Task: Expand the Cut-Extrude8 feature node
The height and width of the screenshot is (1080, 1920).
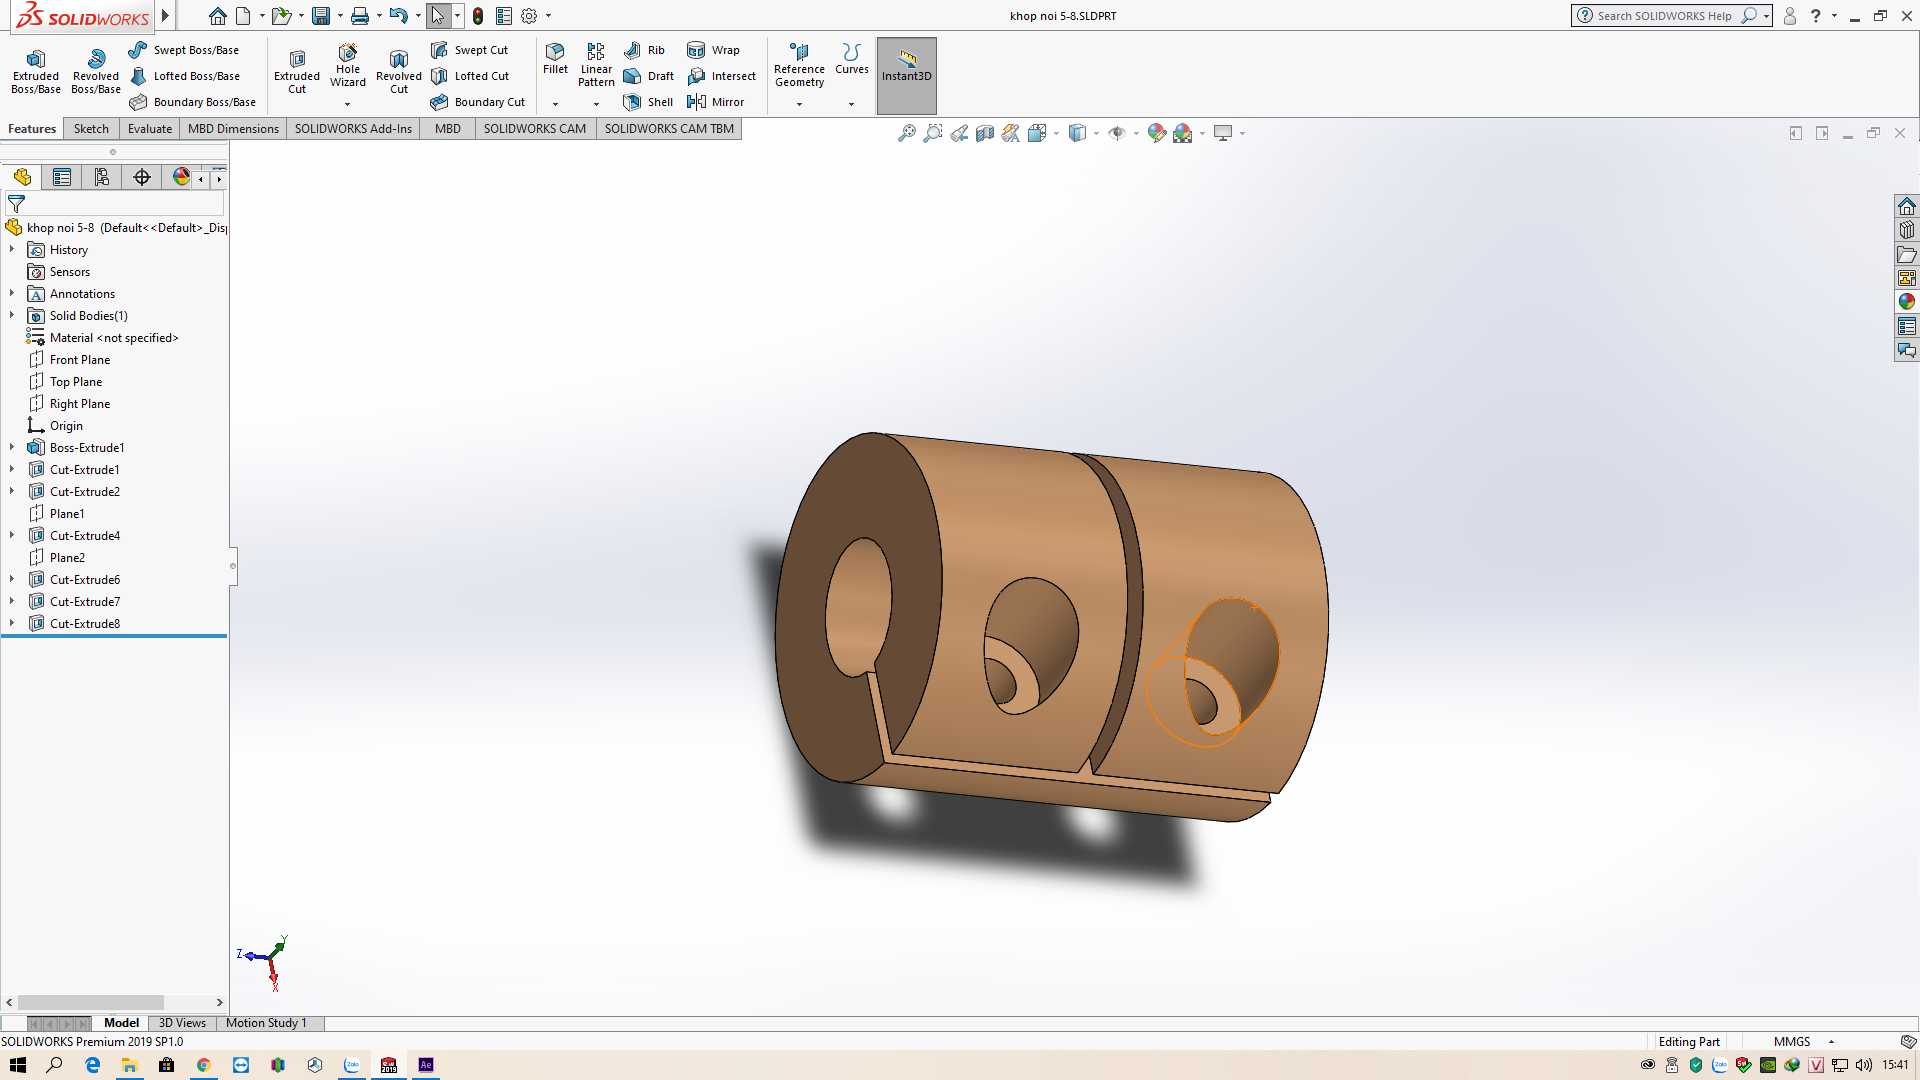Action: 12,623
